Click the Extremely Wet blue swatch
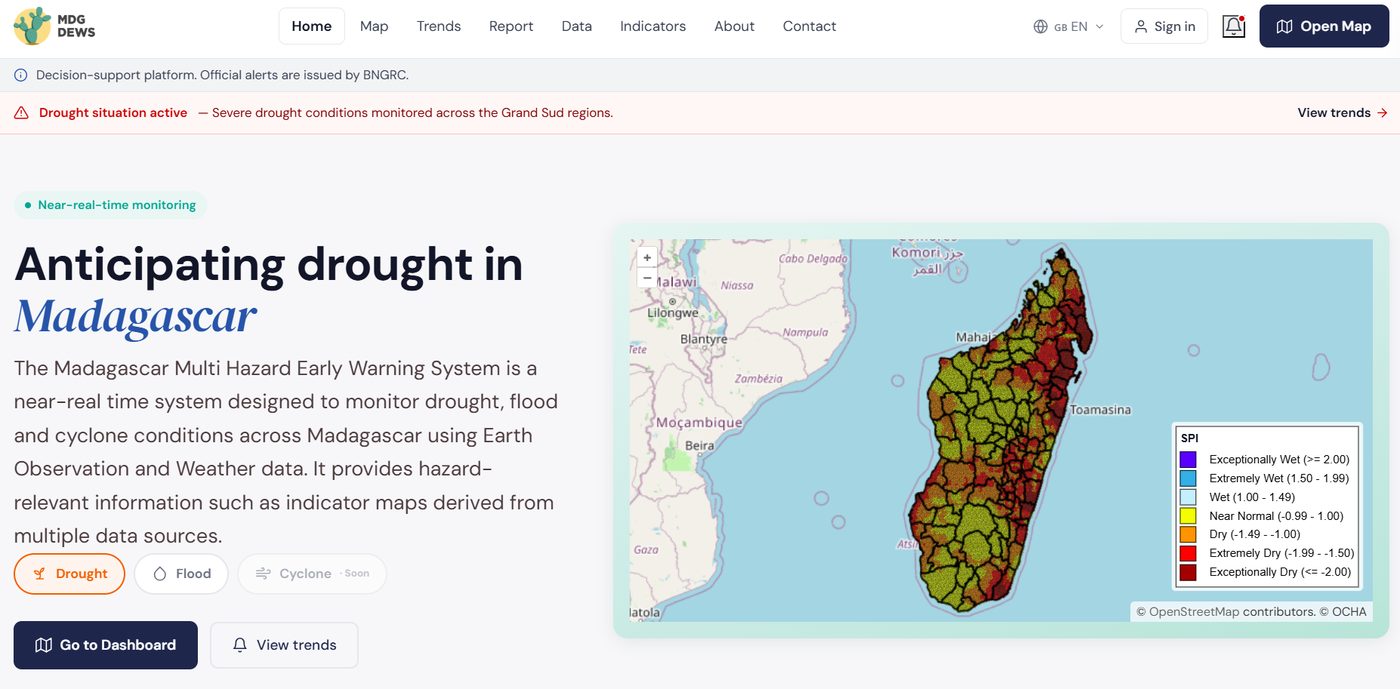Screen dimensions: 1400x689 (1188, 479)
